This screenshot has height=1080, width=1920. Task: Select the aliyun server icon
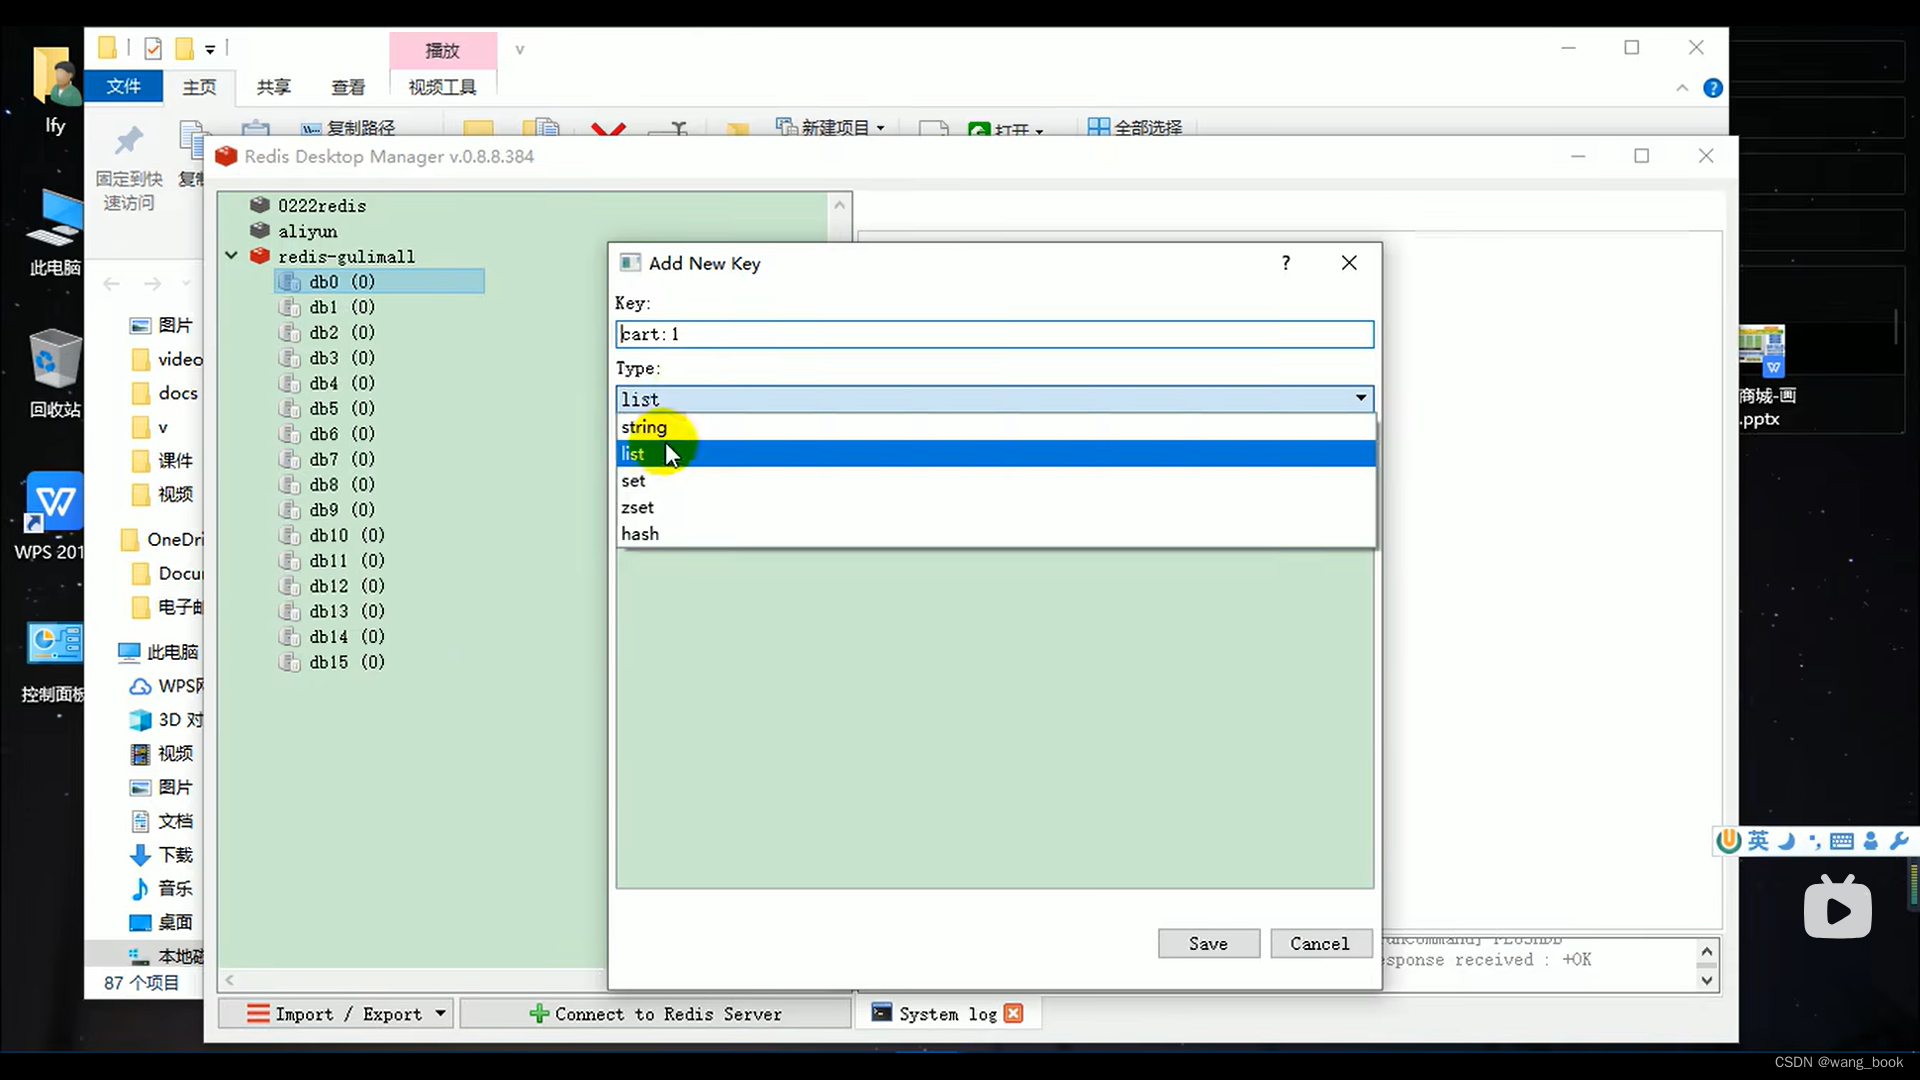coord(260,230)
